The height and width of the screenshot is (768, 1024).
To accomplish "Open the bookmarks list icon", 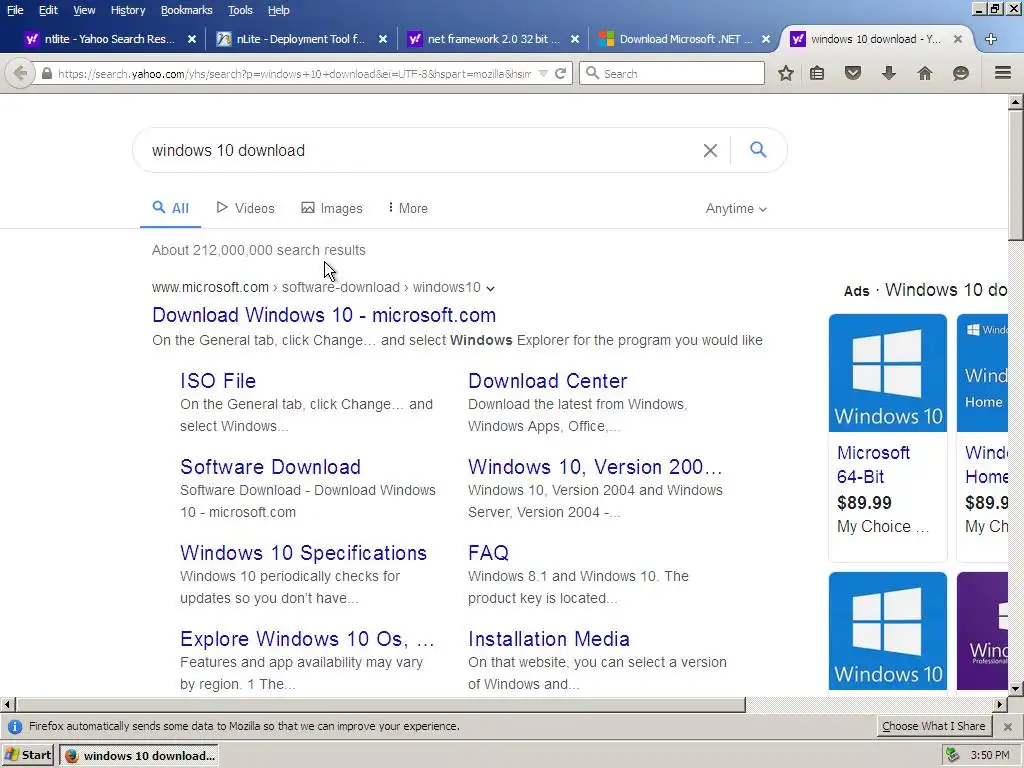I will [817, 73].
